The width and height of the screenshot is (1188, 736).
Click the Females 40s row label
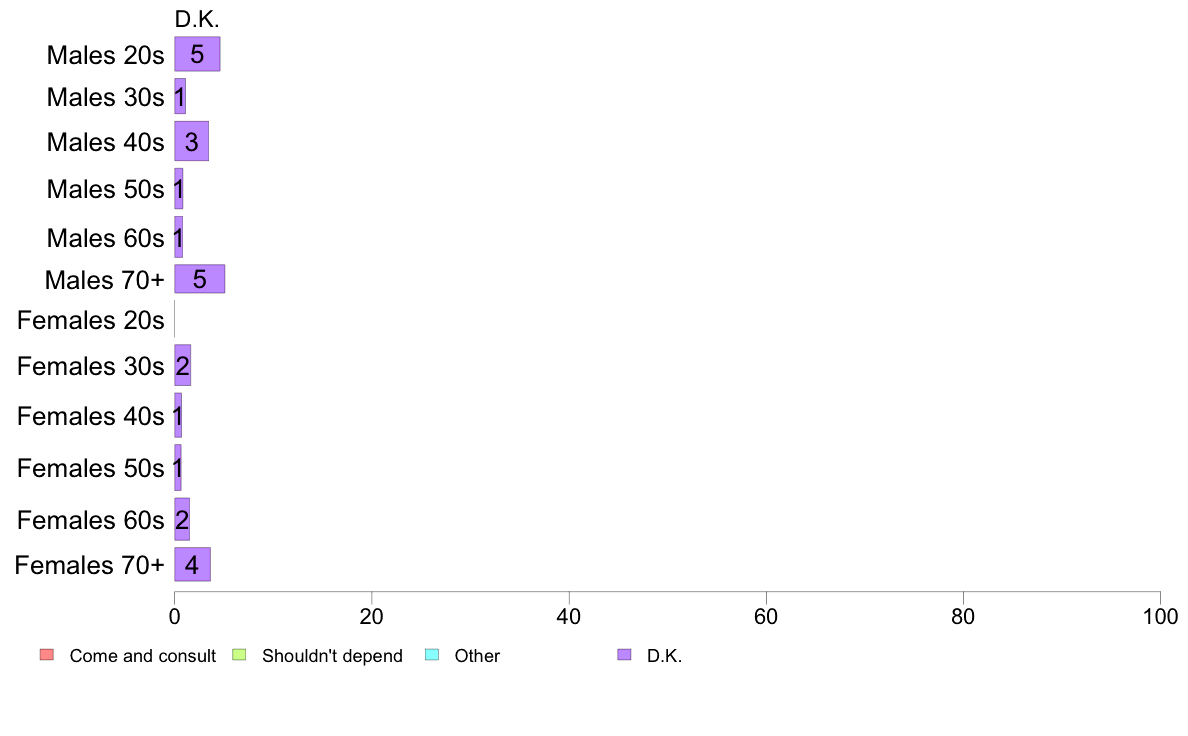(x=90, y=416)
